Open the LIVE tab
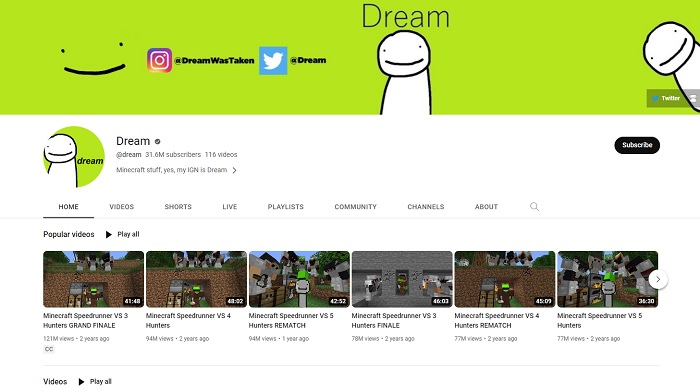The width and height of the screenshot is (700, 392). pyautogui.click(x=229, y=207)
